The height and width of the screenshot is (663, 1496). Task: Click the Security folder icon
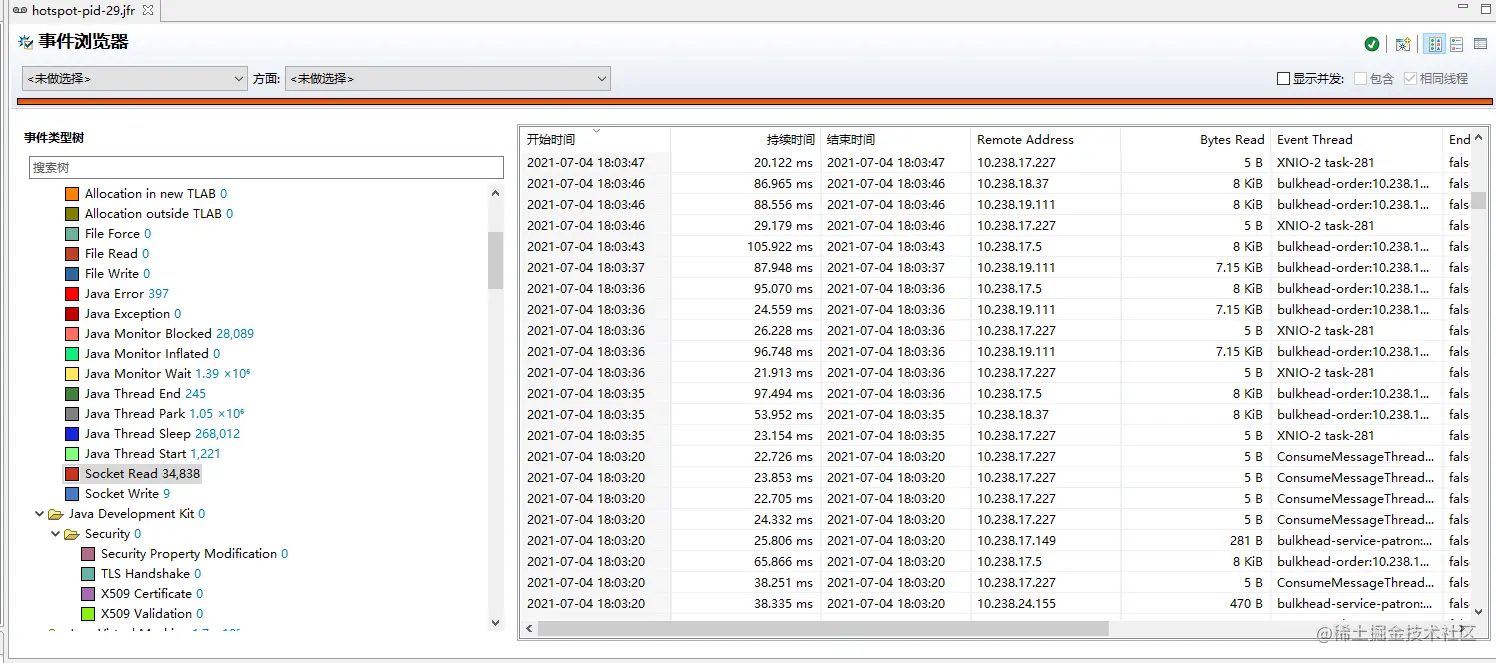[x=72, y=534]
